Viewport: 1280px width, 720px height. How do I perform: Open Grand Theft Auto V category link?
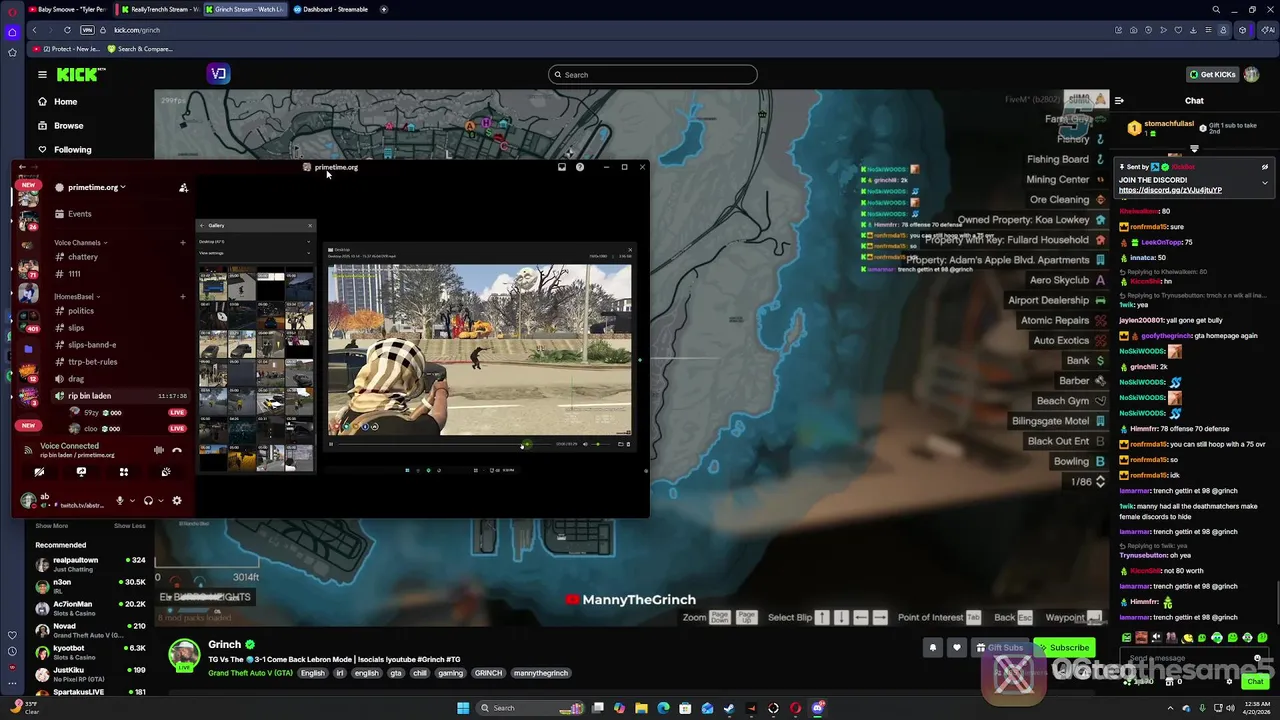(250, 673)
